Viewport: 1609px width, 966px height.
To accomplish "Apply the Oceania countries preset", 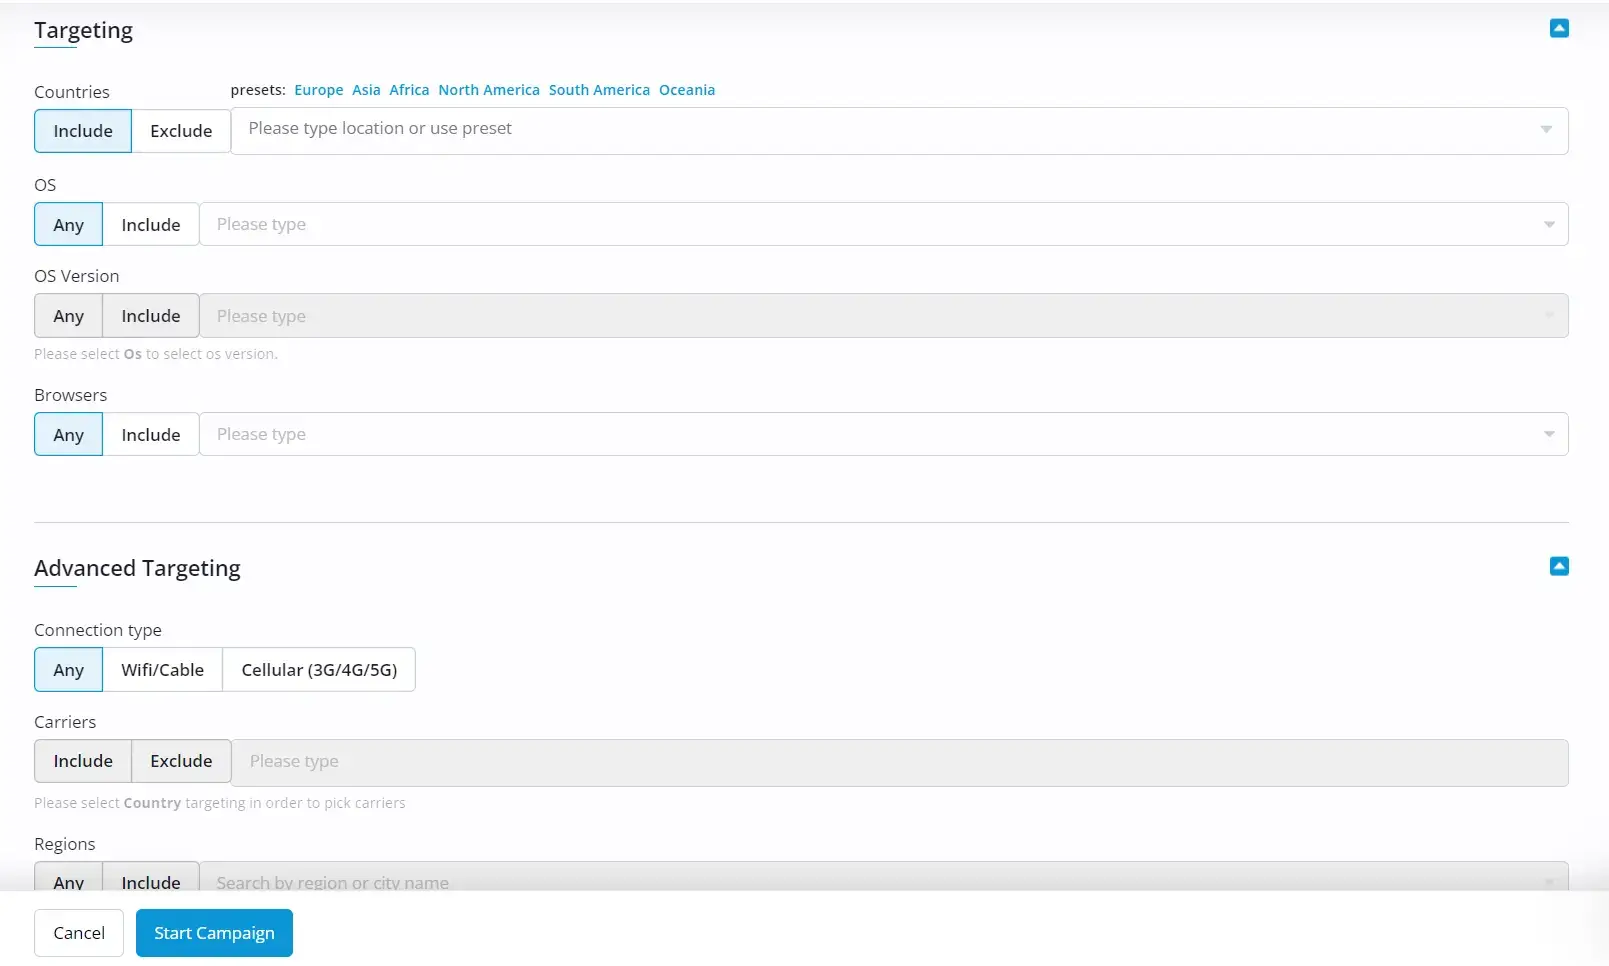I will 686,90.
